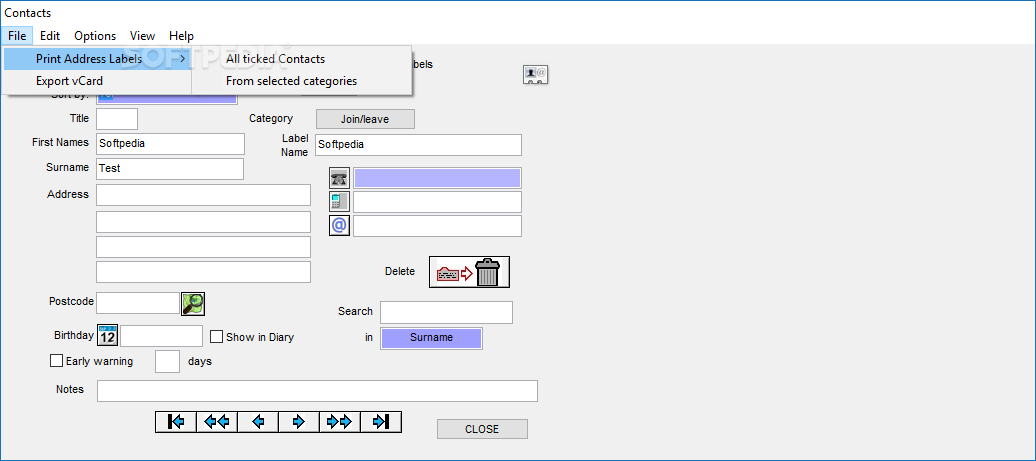Screen dimensions: 1036x461
Task: Tick the Early warning checkbox
Action: [x=56, y=361]
